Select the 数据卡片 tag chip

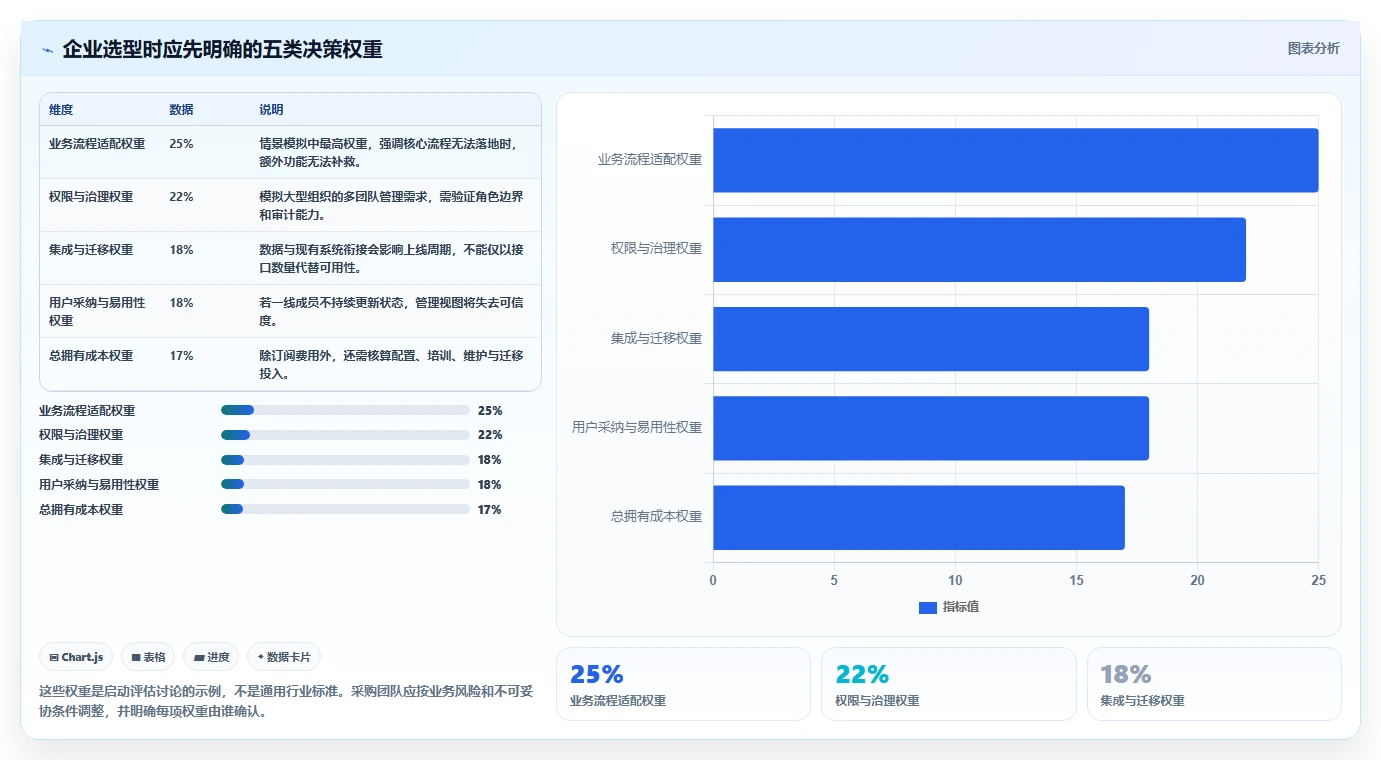pyautogui.click(x=284, y=657)
